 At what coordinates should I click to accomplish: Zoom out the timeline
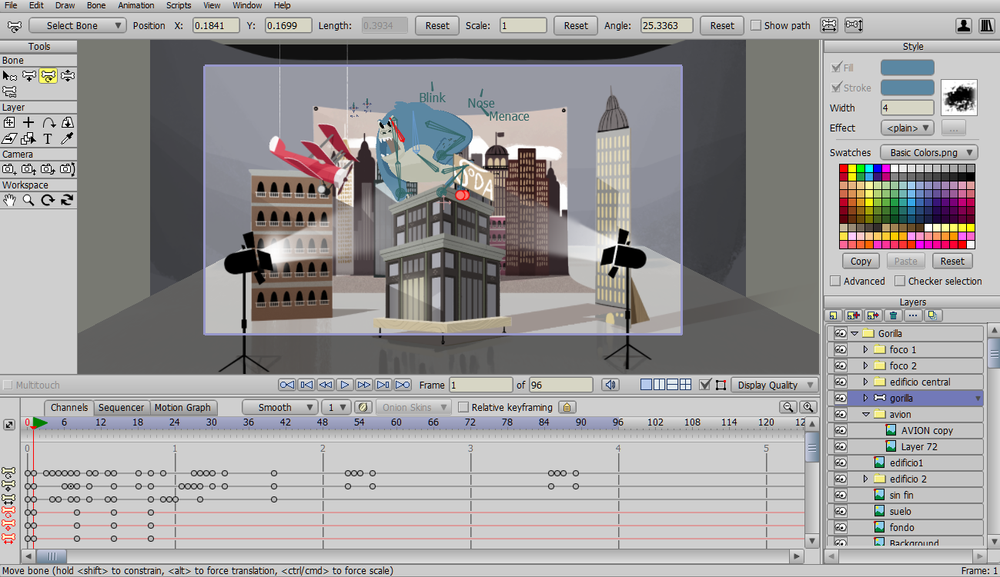pyautogui.click(x=788, y=407)
